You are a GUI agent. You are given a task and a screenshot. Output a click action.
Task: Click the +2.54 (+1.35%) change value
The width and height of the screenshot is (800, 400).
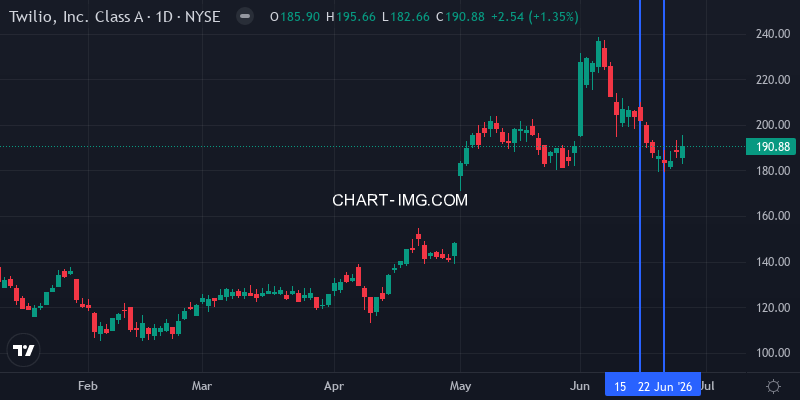click(535, 17)
